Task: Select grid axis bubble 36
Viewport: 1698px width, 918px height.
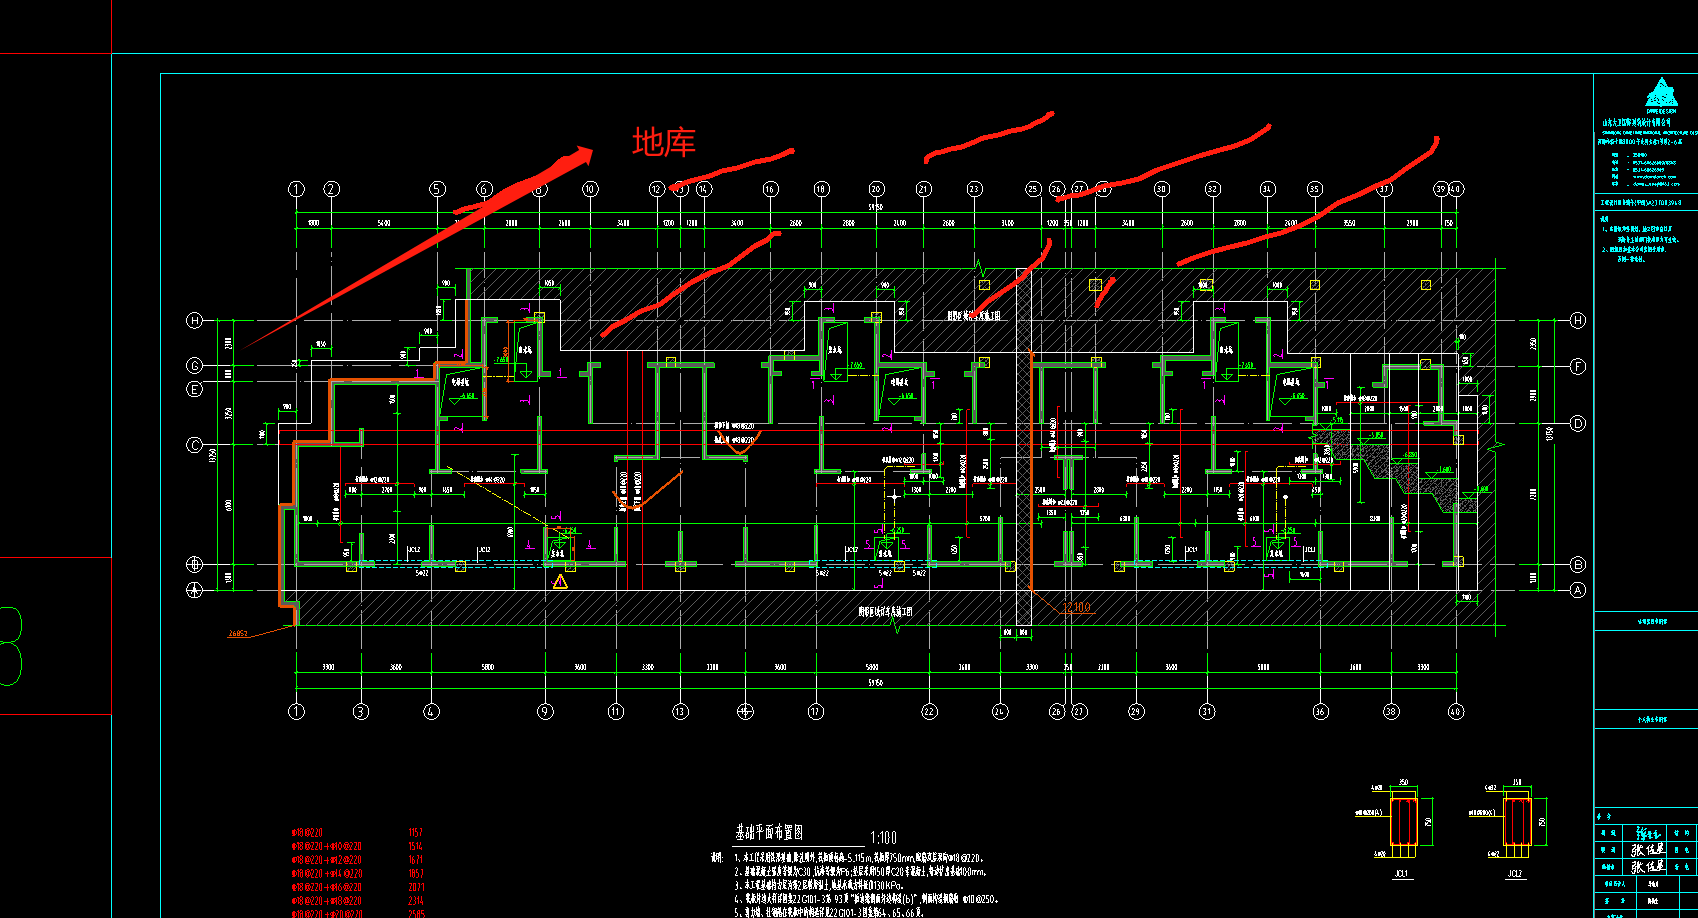Action: coord(1320,712)
